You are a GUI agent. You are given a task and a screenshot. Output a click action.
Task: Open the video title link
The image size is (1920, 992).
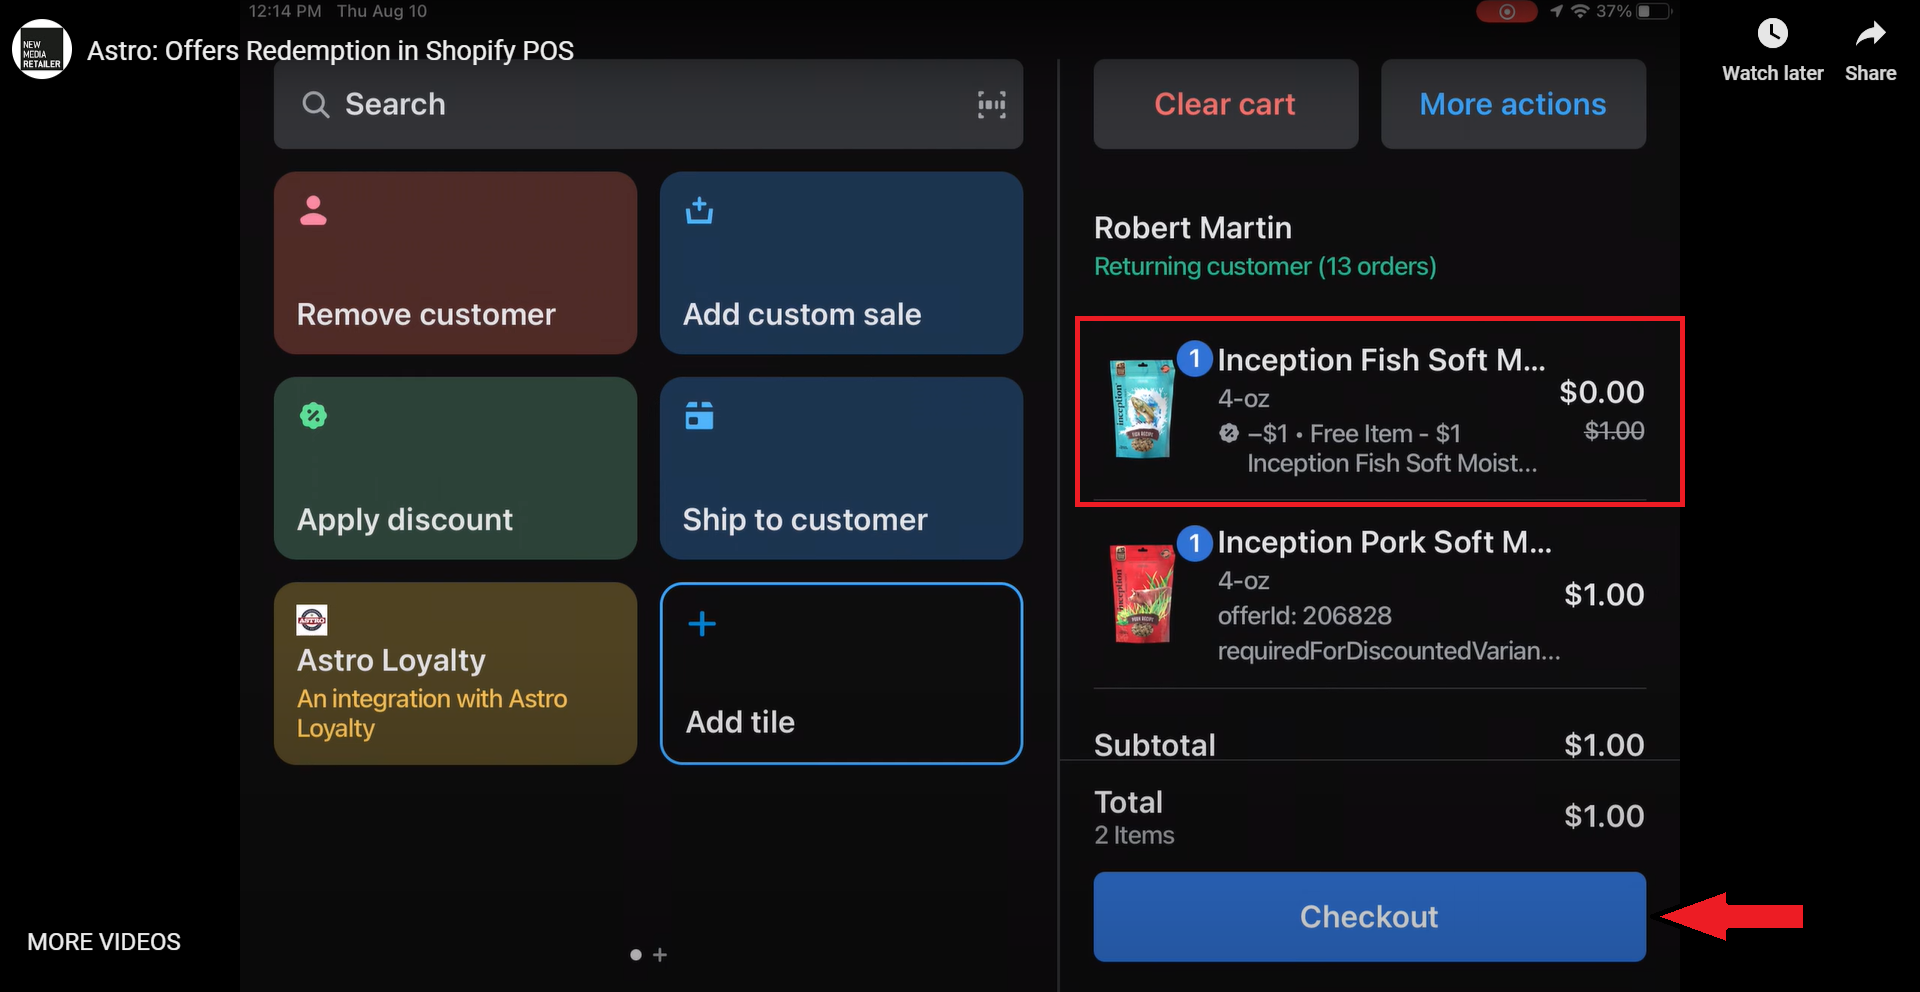tap(330, 51)
